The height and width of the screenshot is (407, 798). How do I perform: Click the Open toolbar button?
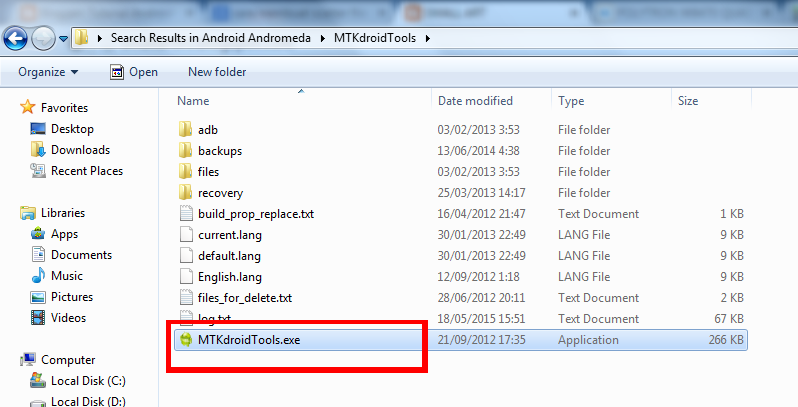(x=134, y=72)
